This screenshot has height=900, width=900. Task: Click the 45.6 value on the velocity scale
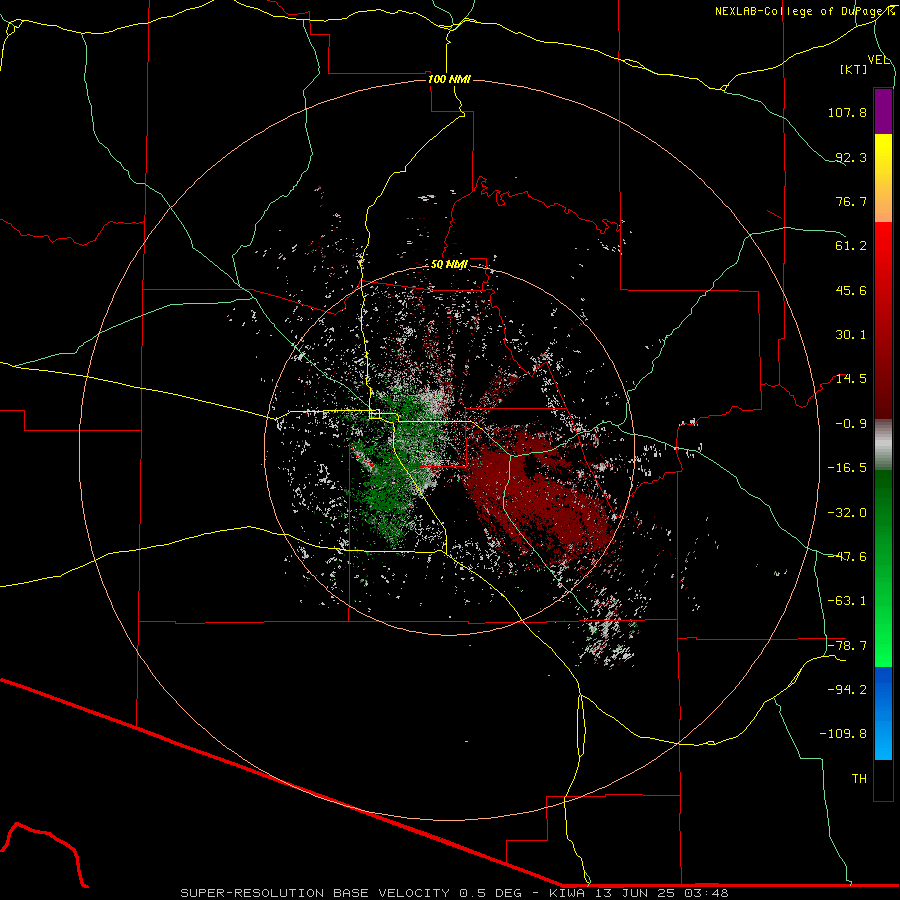coord(851,290)
